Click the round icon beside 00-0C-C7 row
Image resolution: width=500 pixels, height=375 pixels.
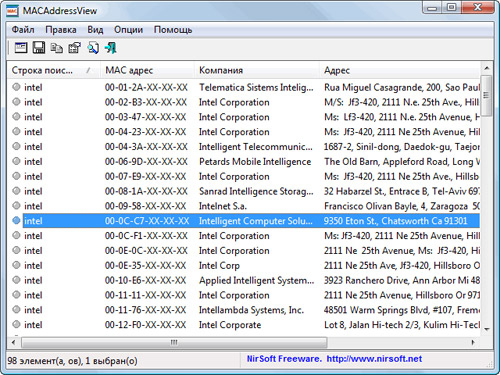pyautogui.click(x=16, y=221)
